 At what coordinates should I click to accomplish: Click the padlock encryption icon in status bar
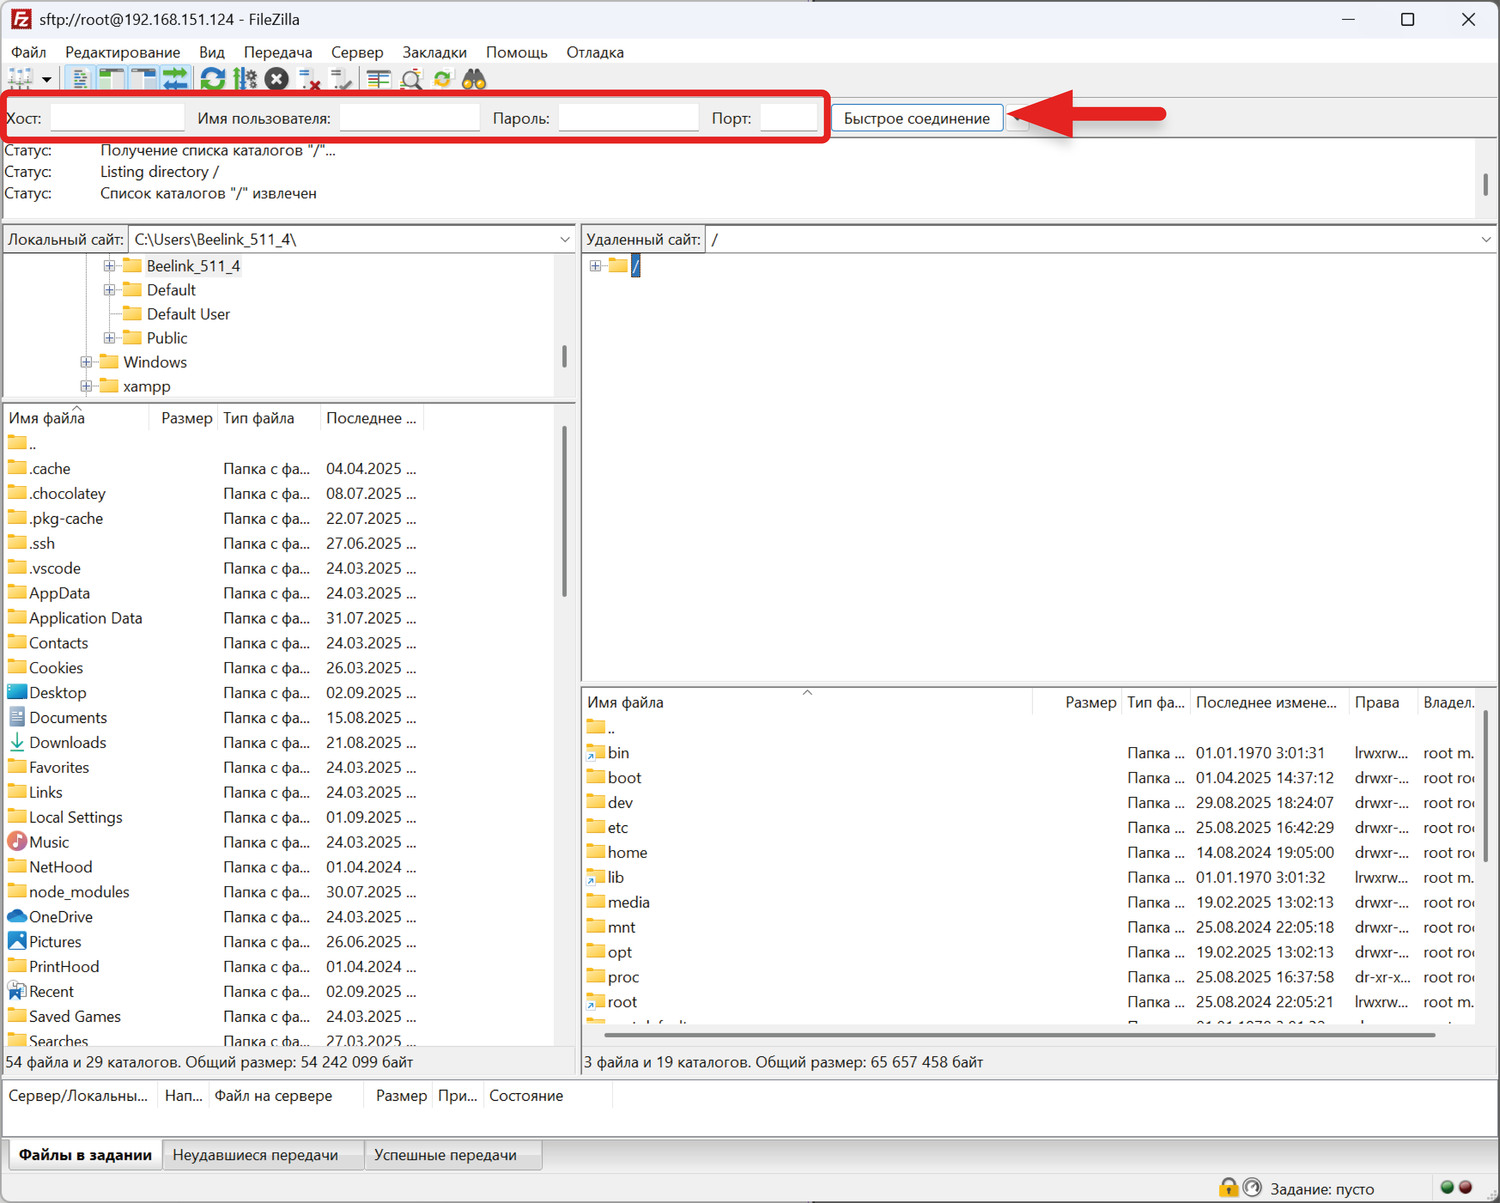pyautogui.click(x=1228, y=1188)
